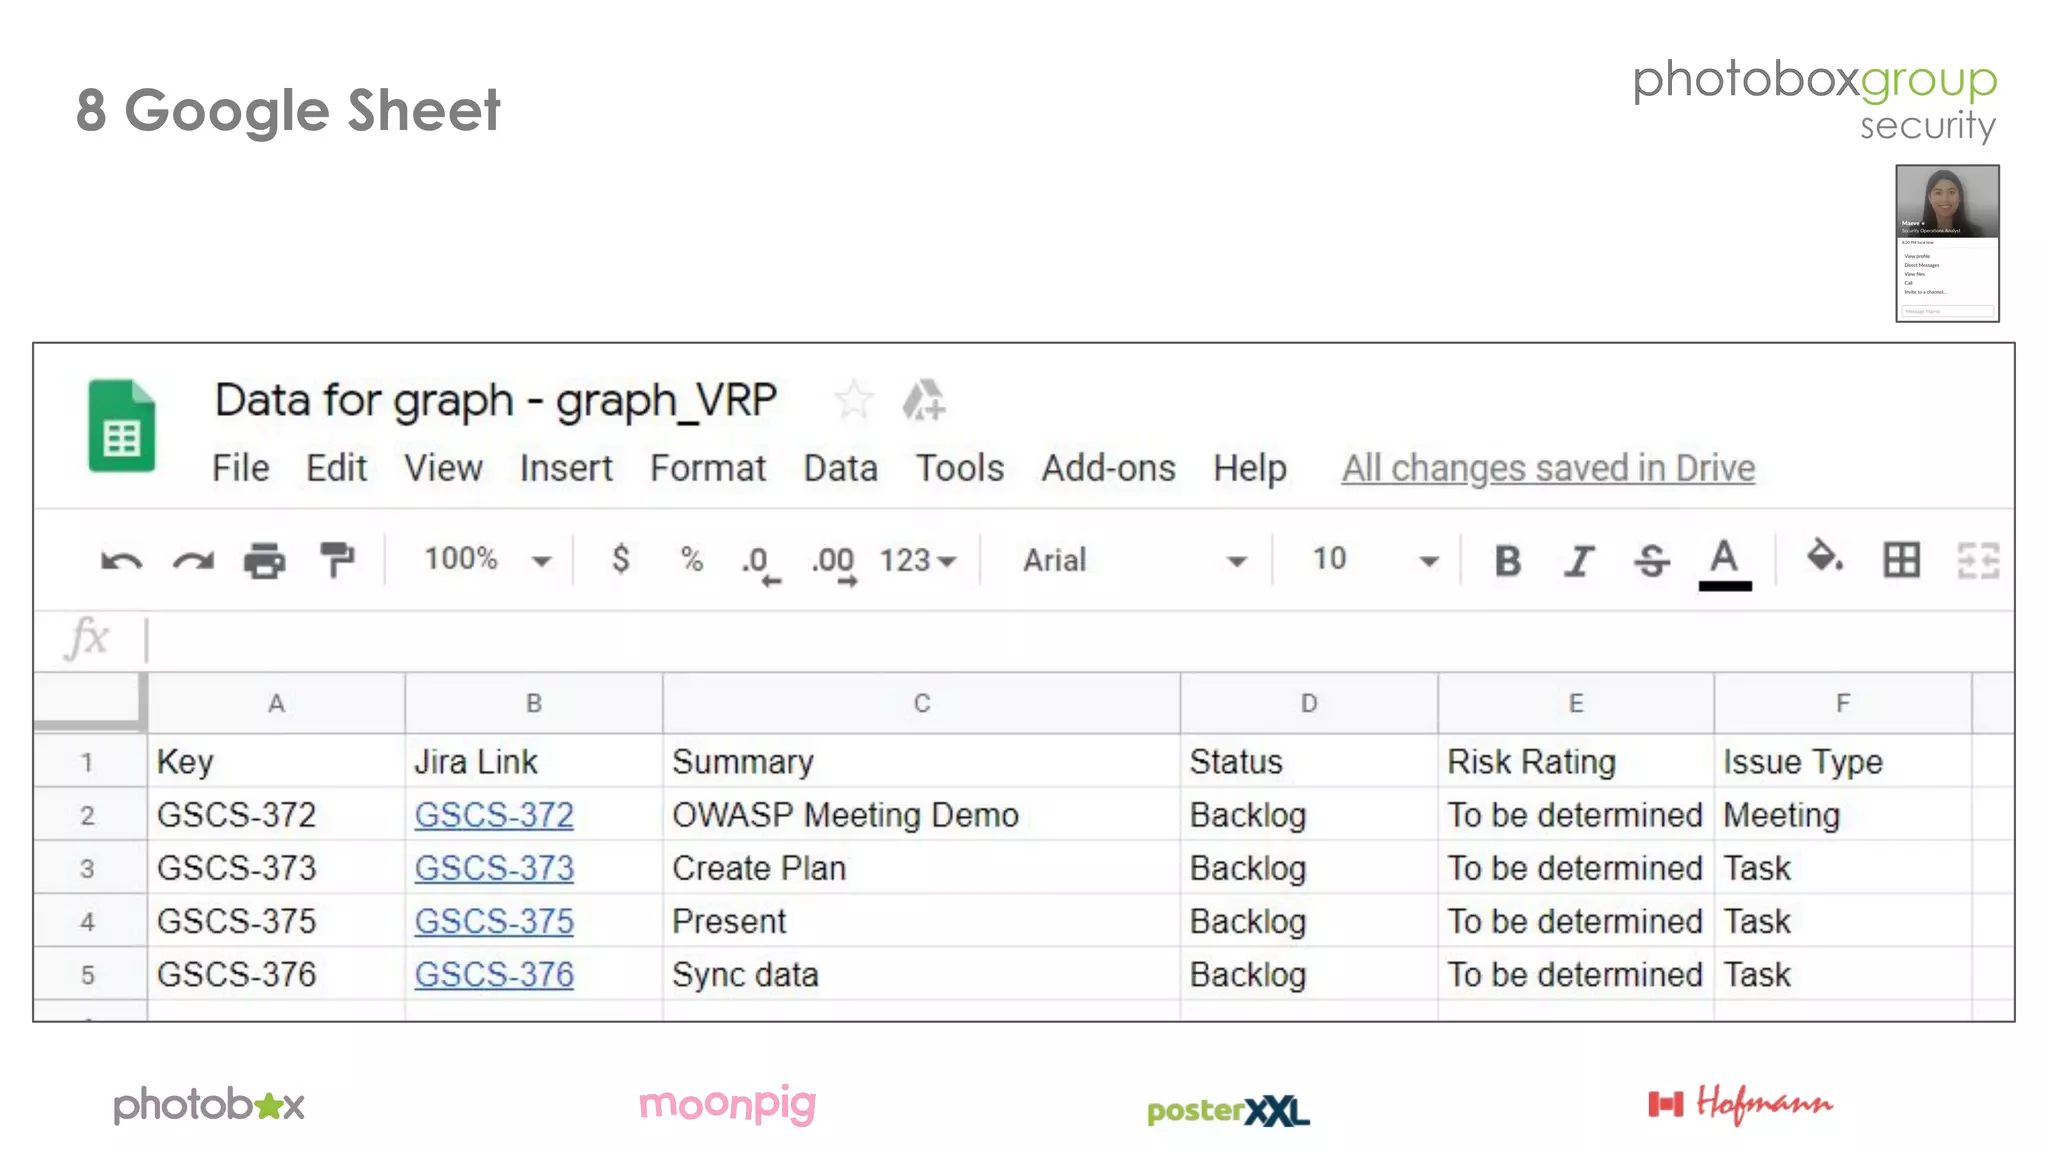2048x1152 pixels.
Task: Select cell OWASP Meeting Demo
Action: (921, 815)
